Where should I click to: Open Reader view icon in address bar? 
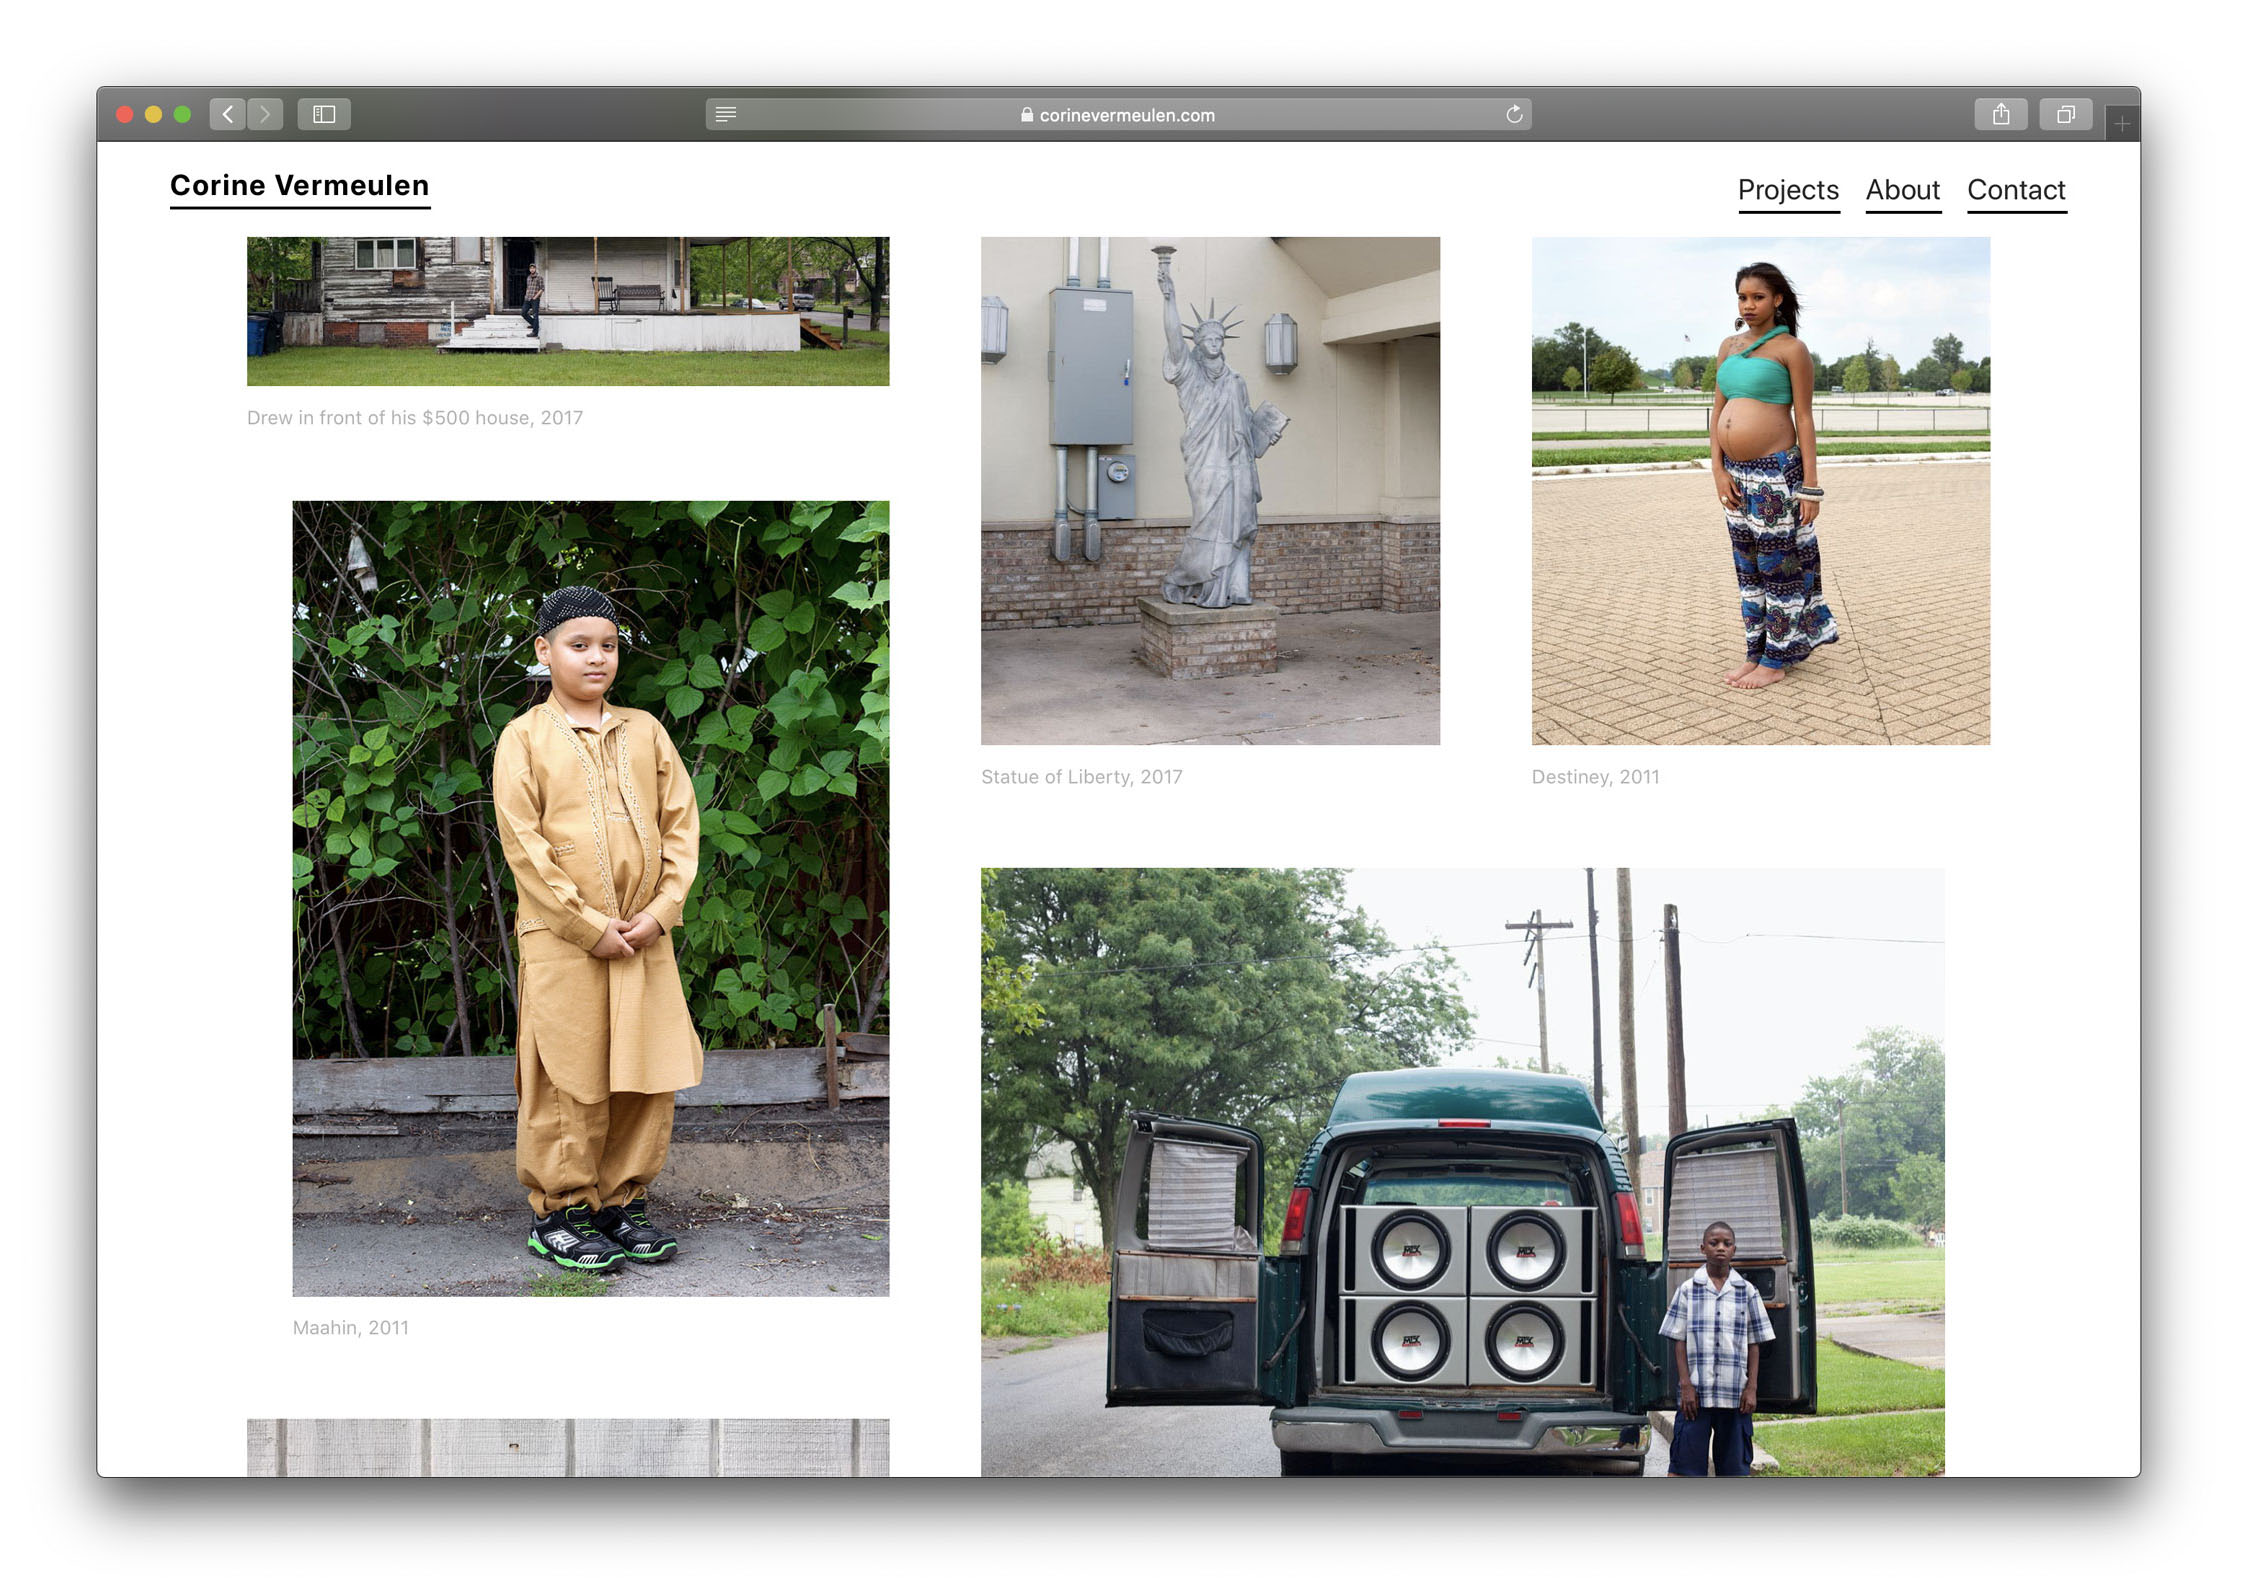click(726, 114)
